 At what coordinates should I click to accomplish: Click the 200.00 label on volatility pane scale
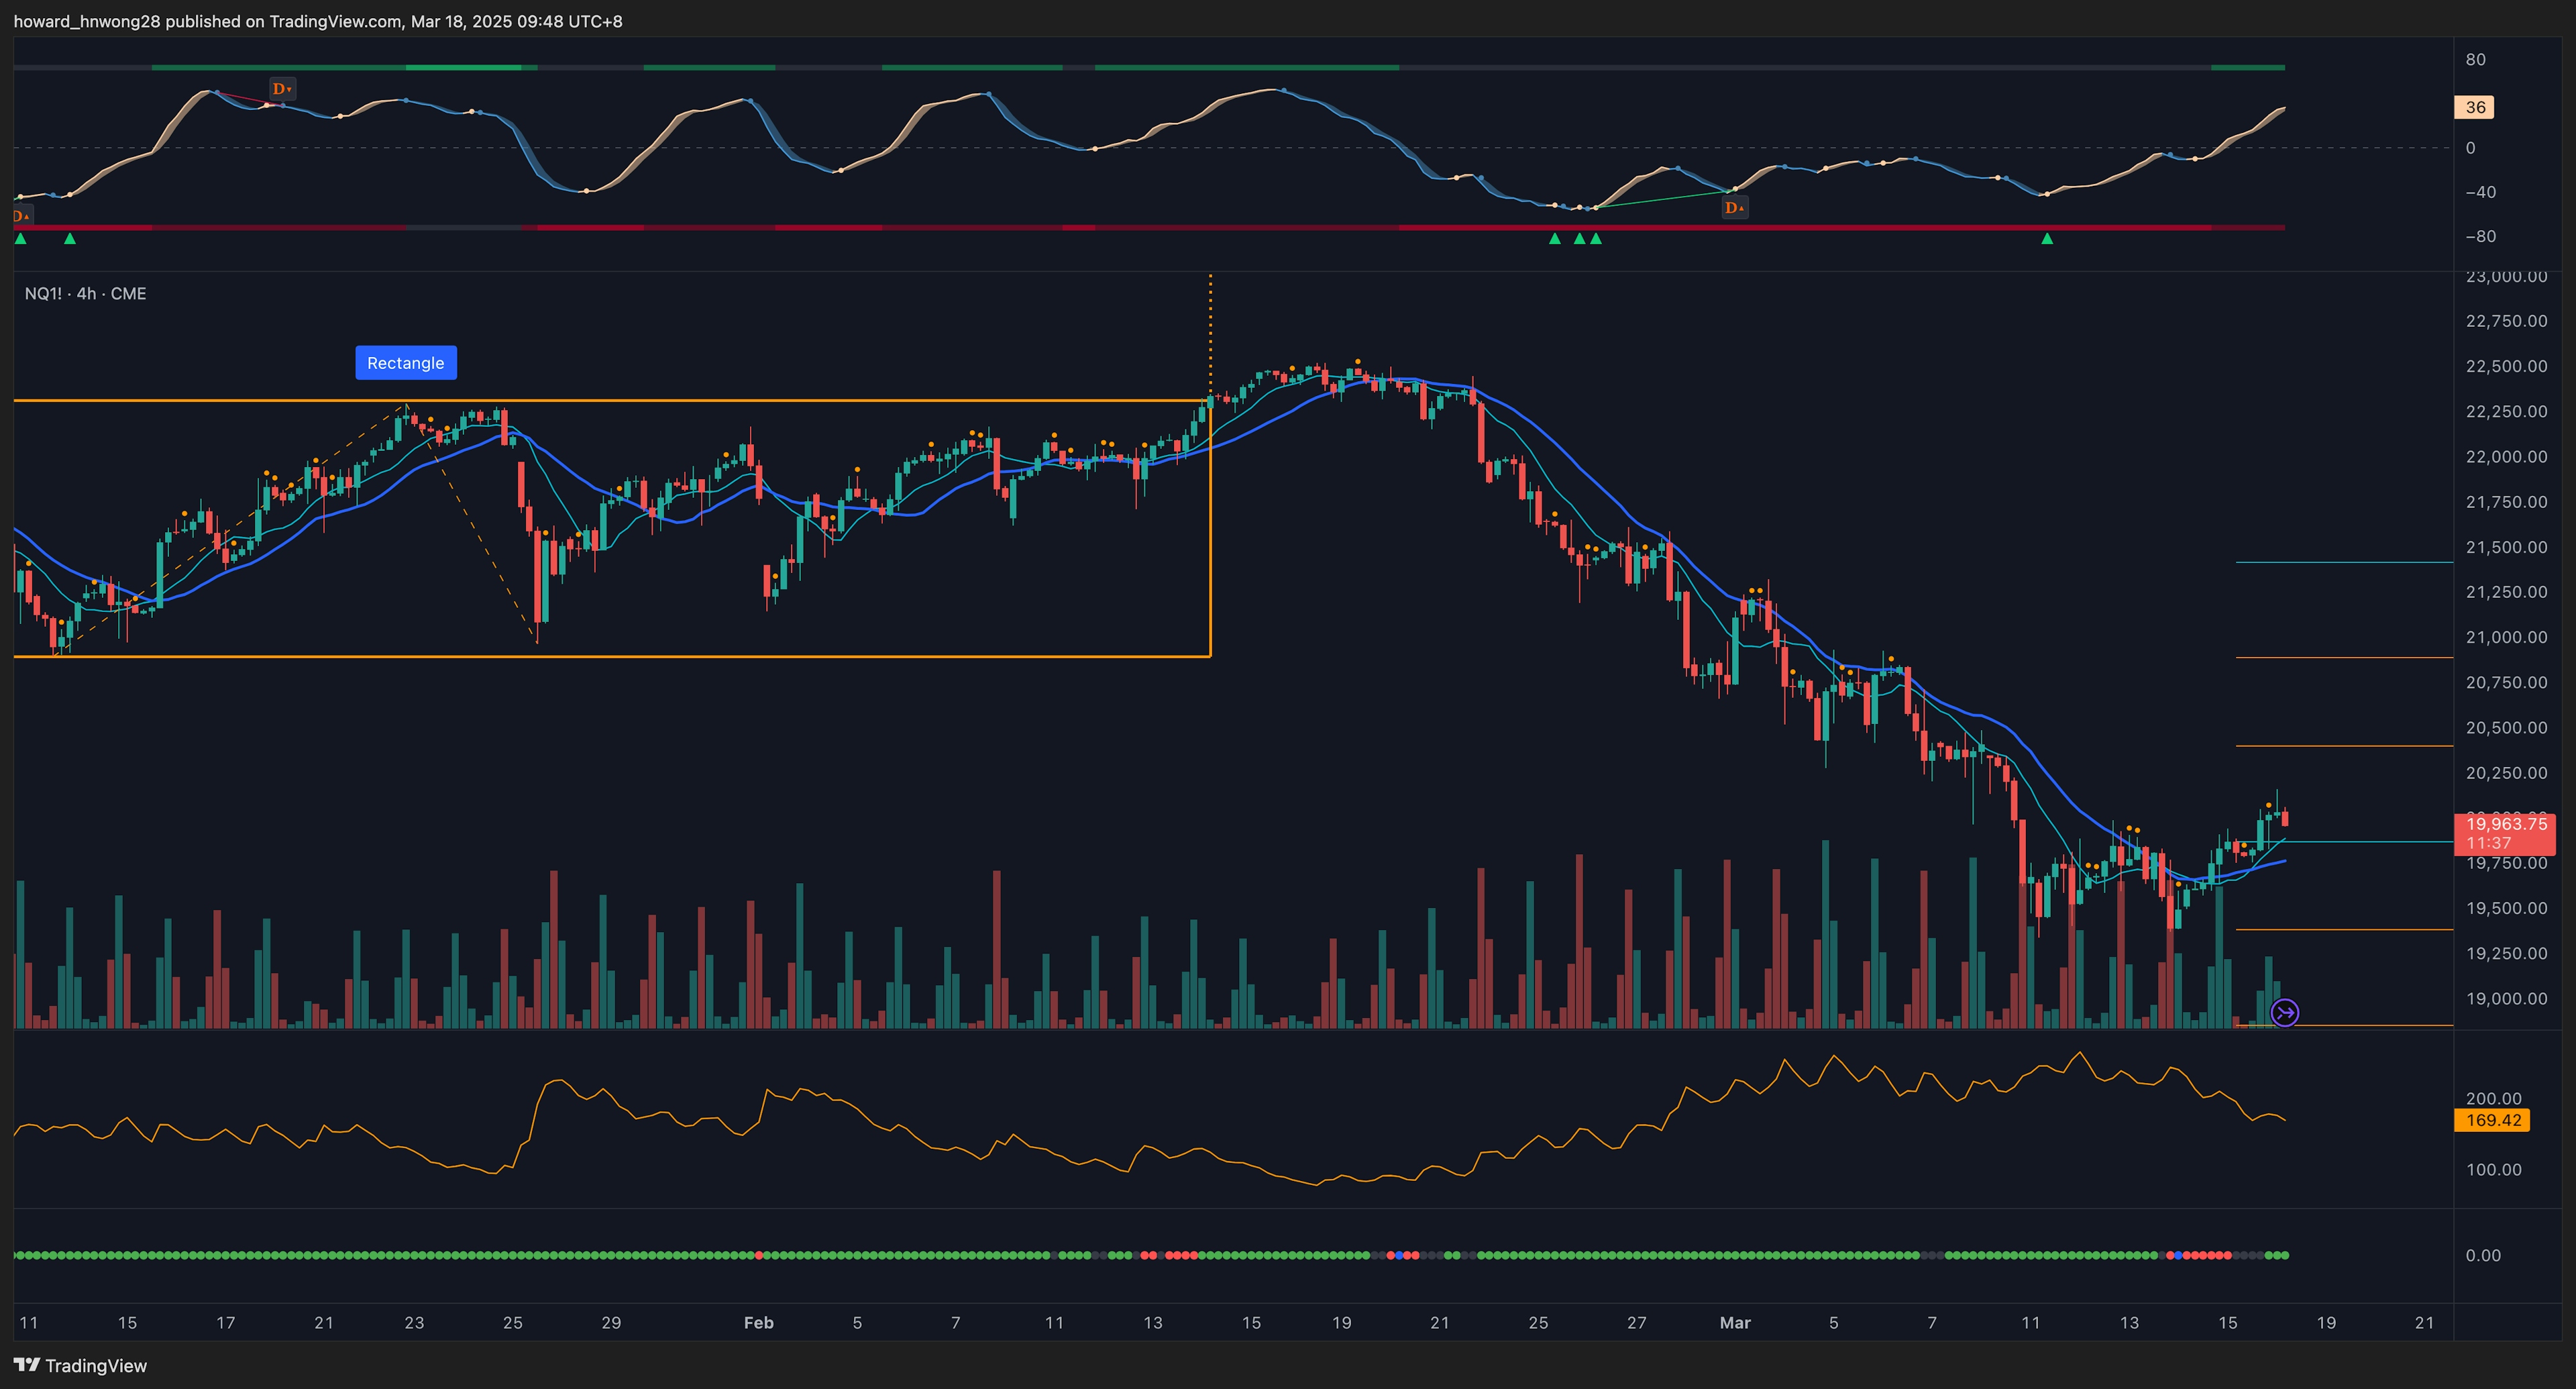click(2493, 1098)
